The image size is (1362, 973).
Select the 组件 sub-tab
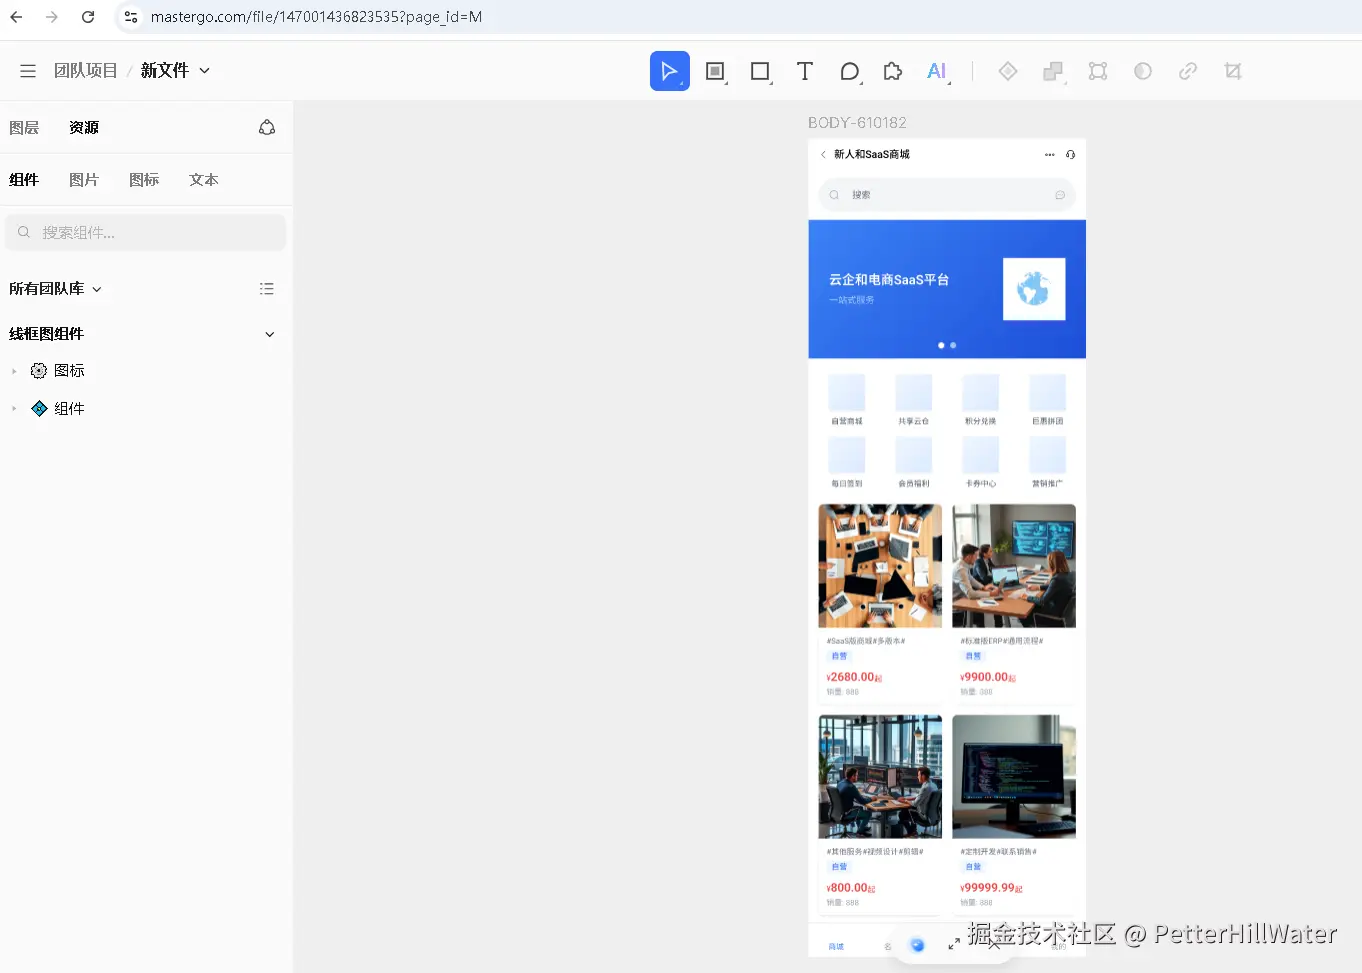click(24, 180)
